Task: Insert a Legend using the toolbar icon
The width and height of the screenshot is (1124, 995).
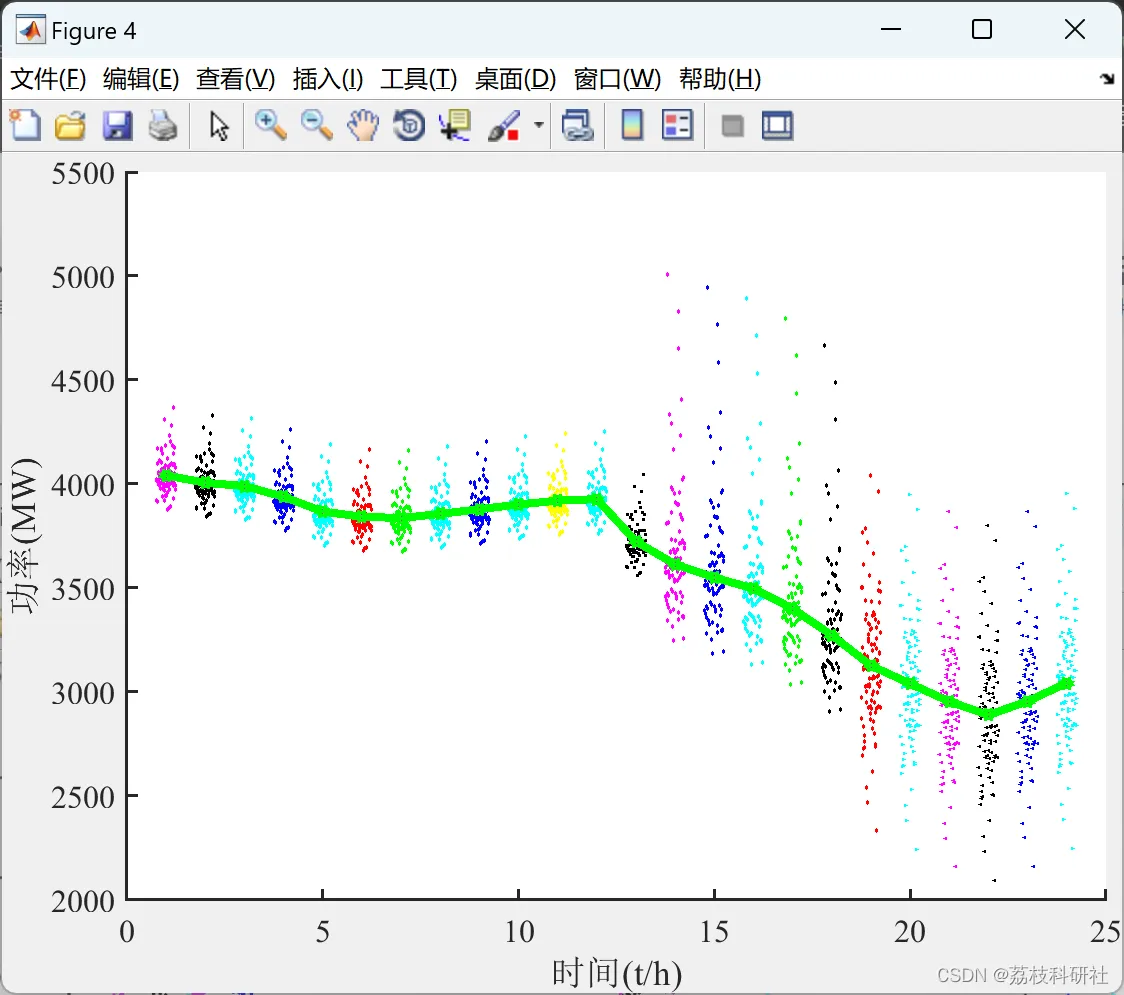Action: pyautogui.click(x=677, y=125)
